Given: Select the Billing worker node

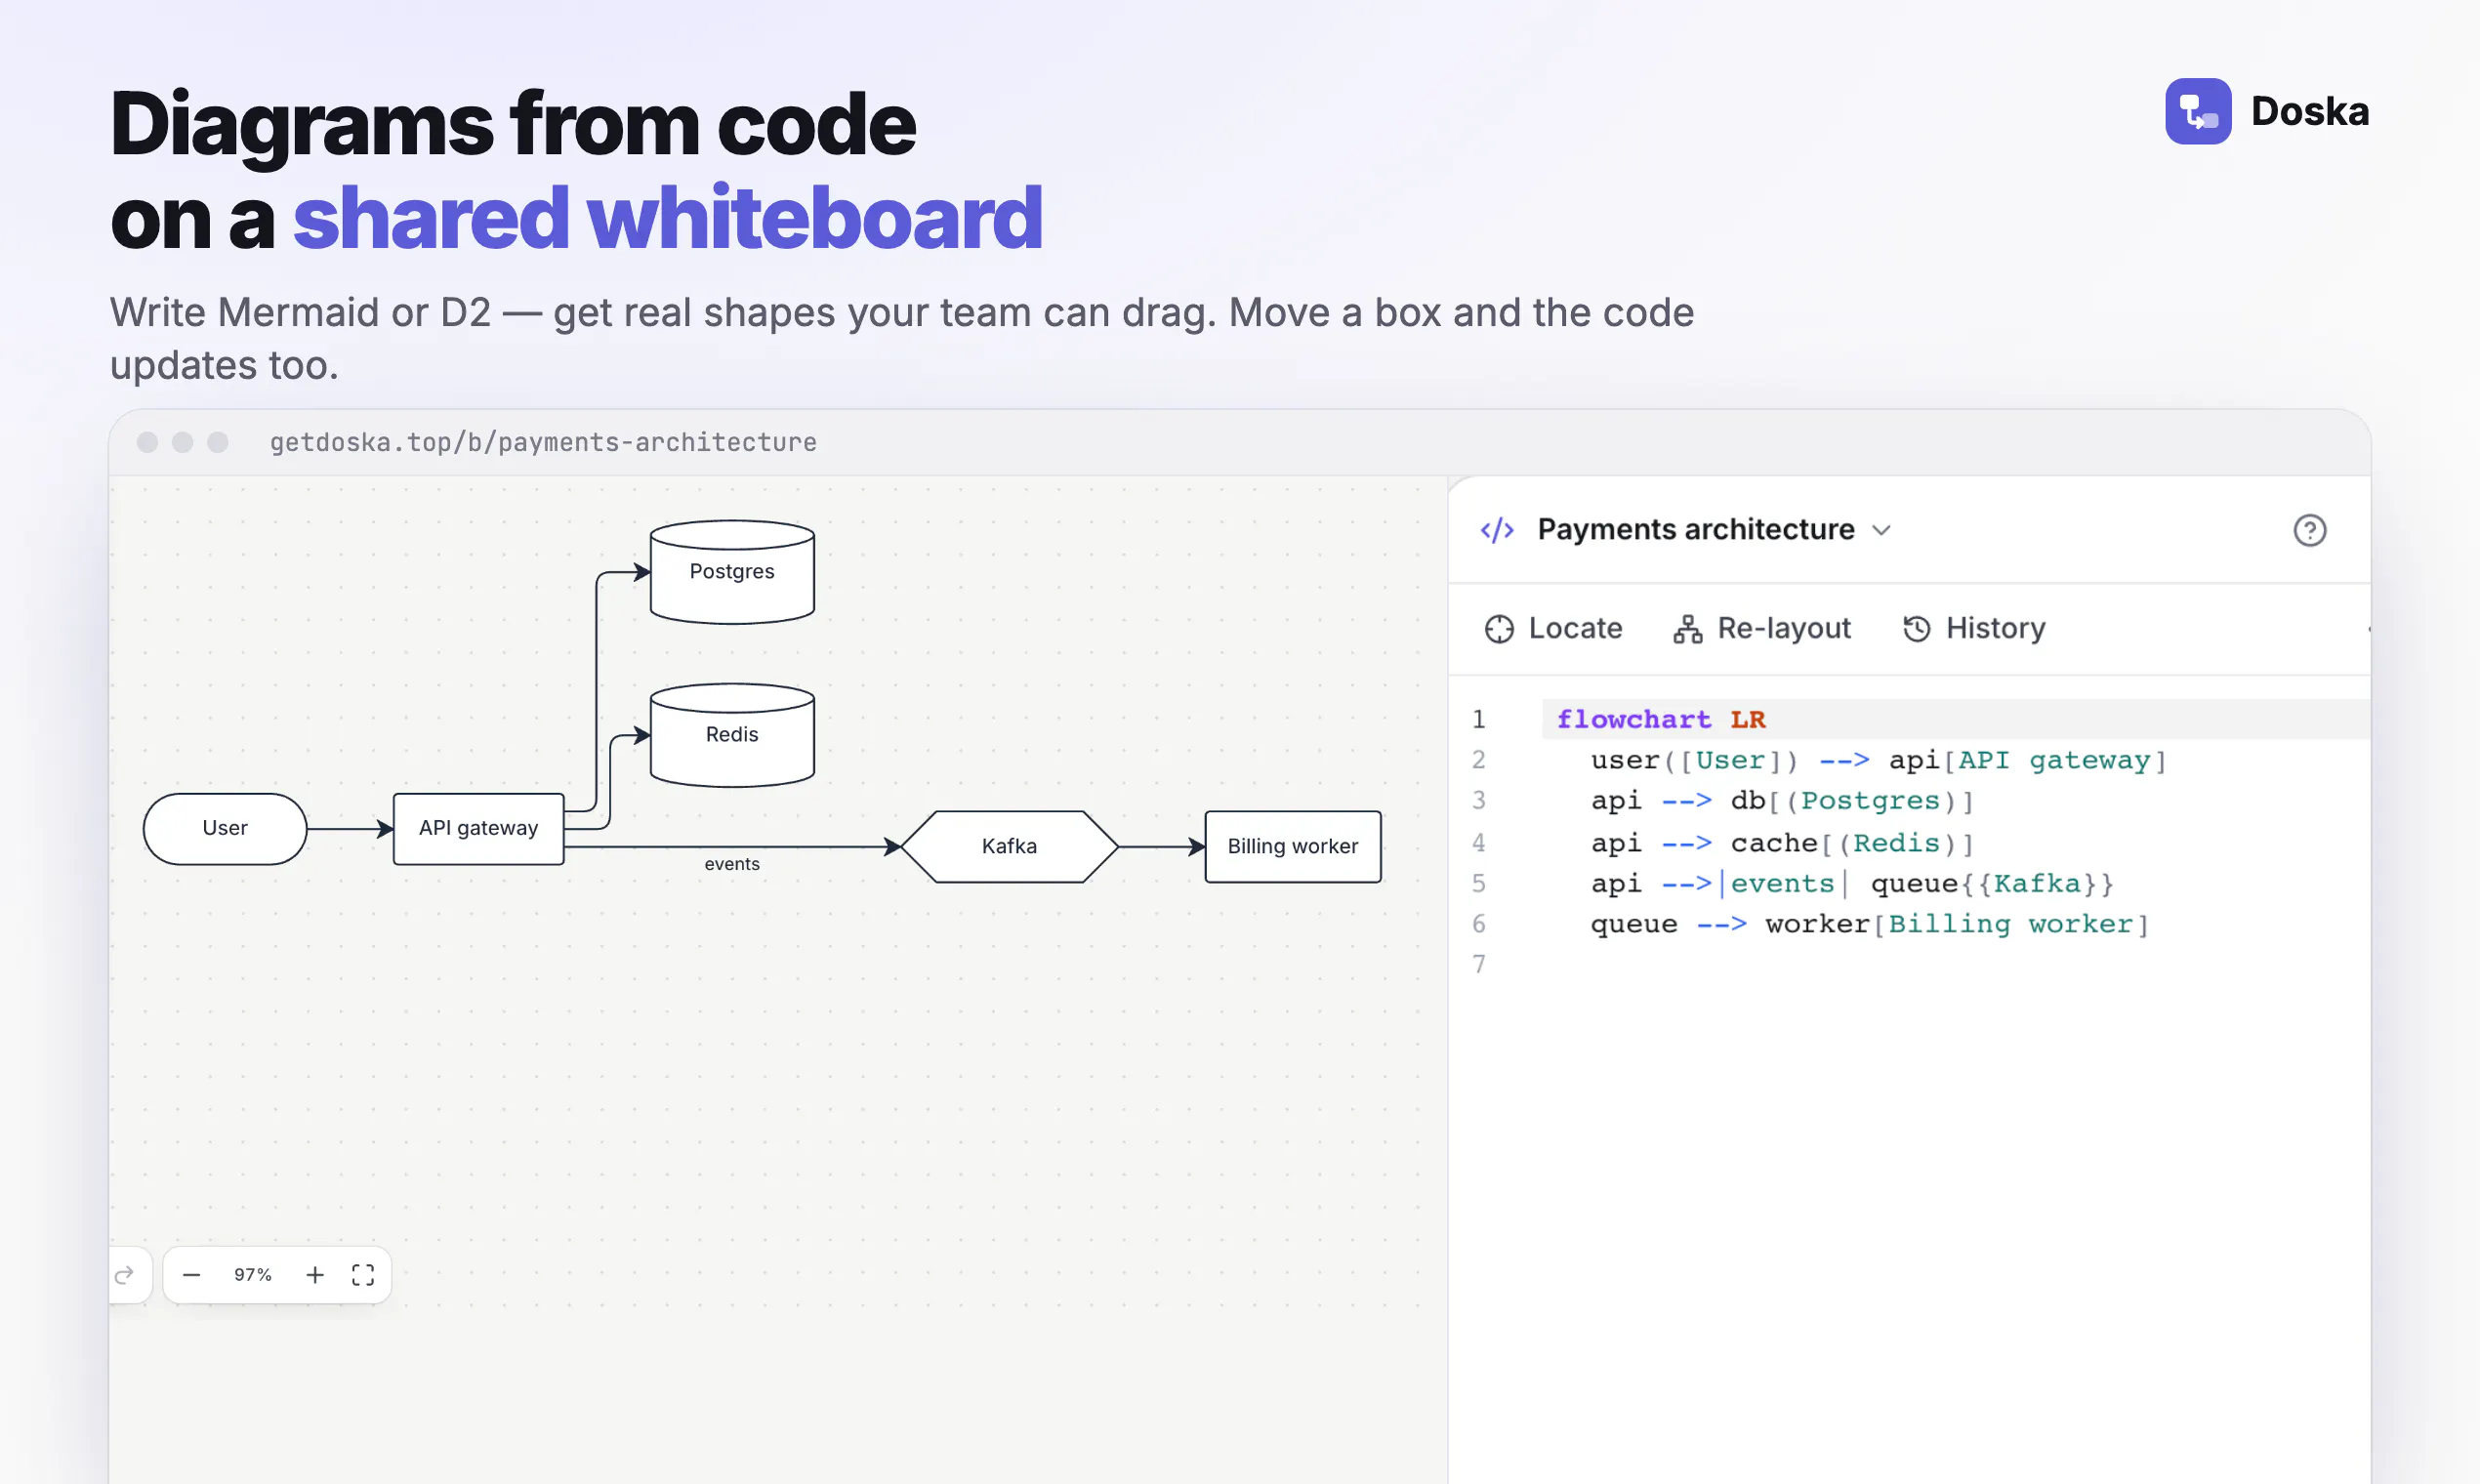Looking at the screenshot, I should (x=1293, y=846).
